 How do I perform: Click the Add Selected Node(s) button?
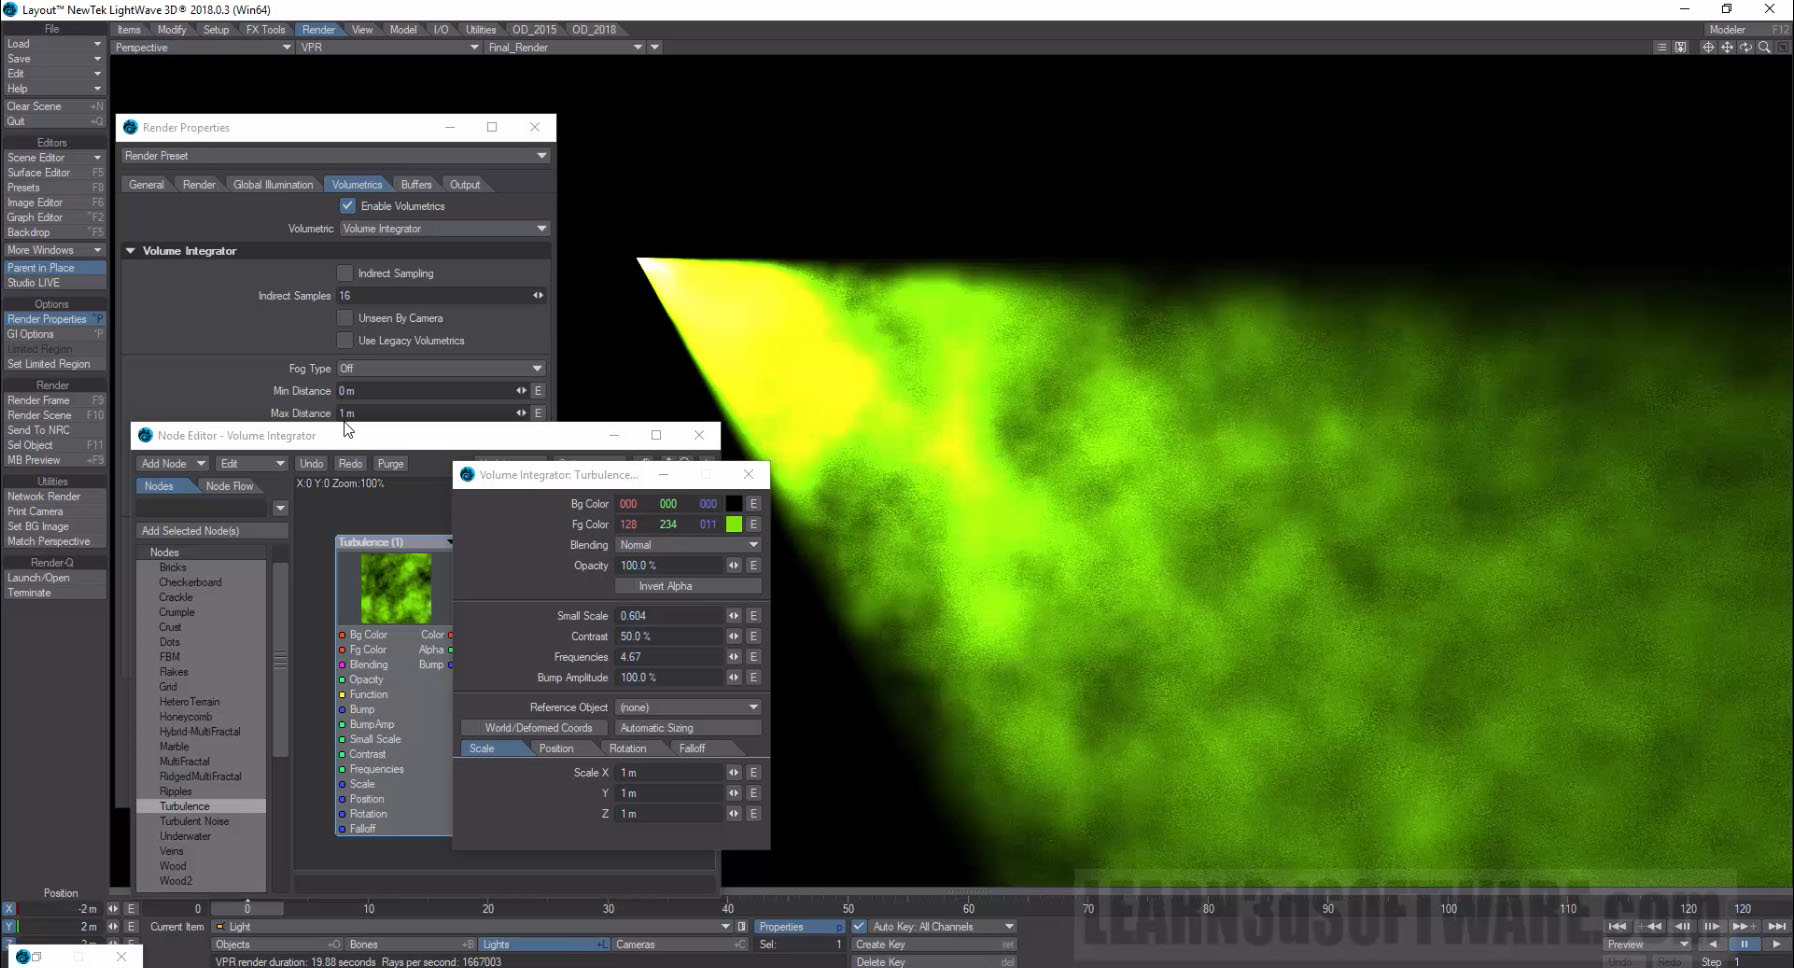(212, 531)
